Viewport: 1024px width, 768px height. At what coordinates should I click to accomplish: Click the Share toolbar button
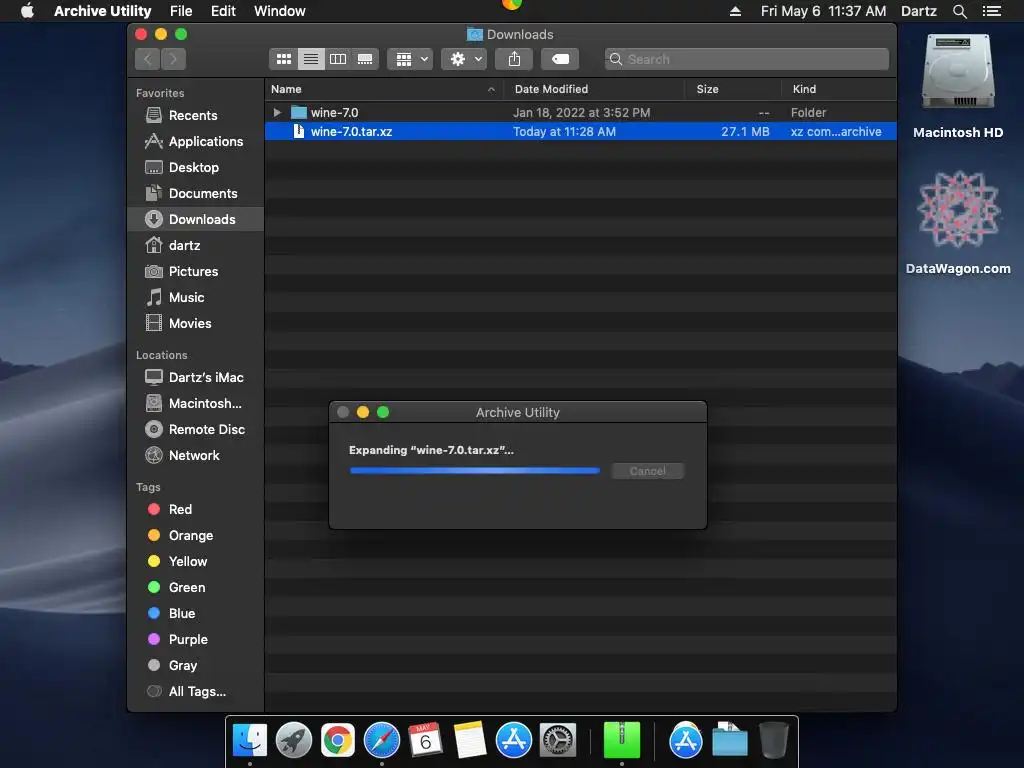point(514,59)
